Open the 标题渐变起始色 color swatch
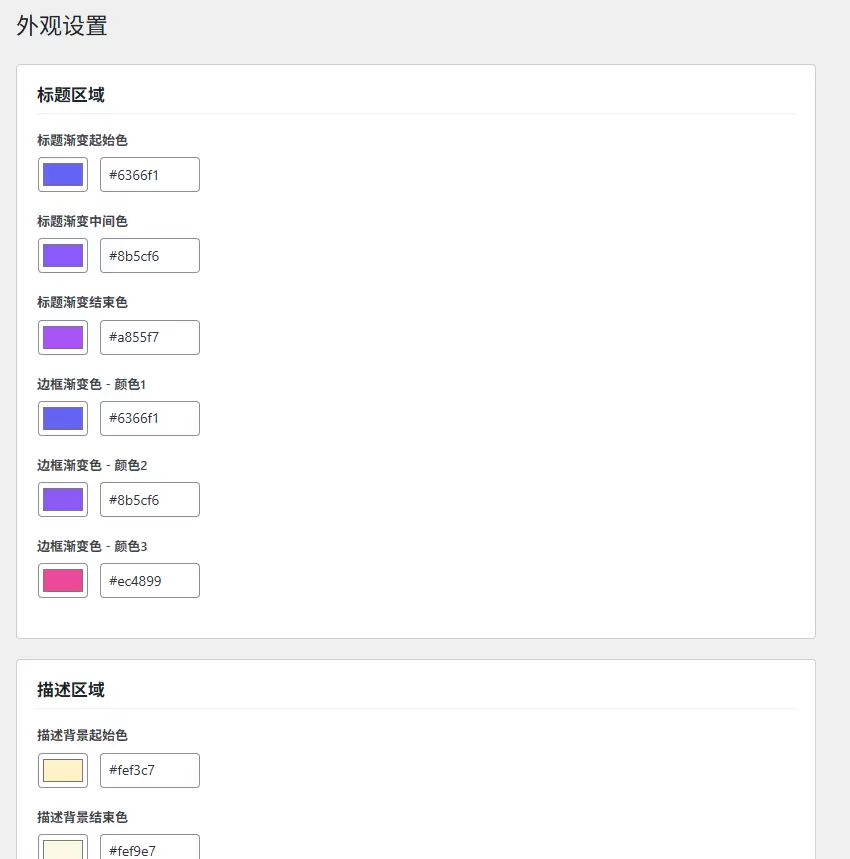This screenshot has width=850, height=859. pos(63,174)
